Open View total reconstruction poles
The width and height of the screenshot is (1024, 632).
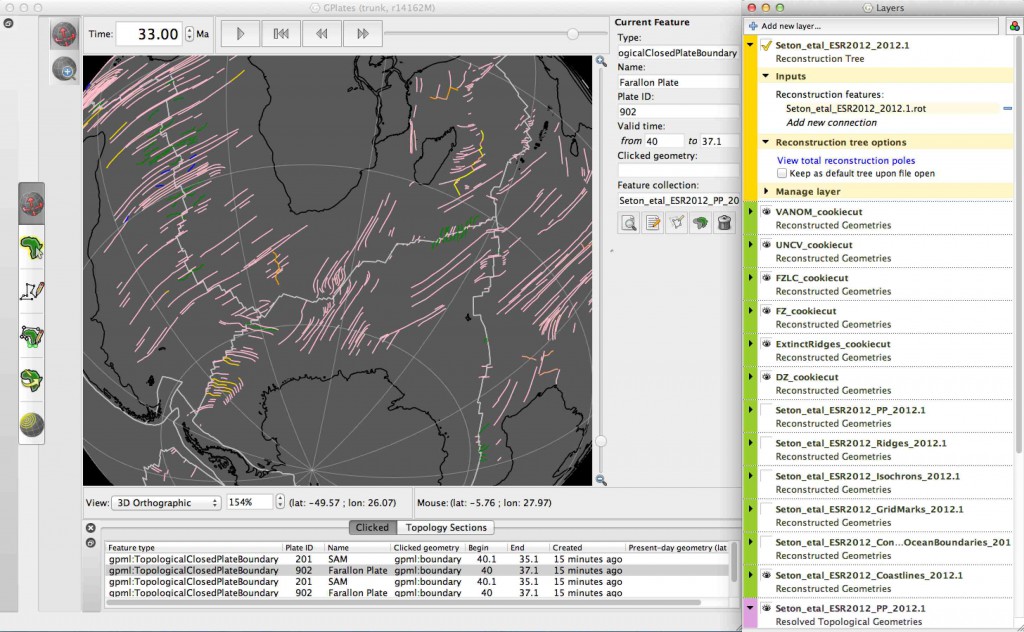coord(847,160)
